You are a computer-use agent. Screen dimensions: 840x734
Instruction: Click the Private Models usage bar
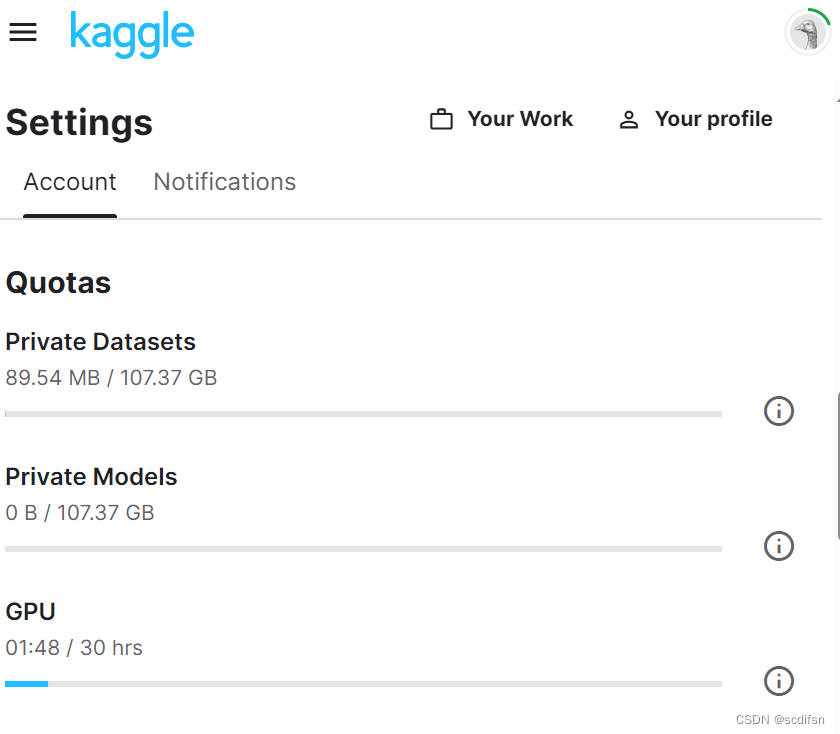[363, 548]
